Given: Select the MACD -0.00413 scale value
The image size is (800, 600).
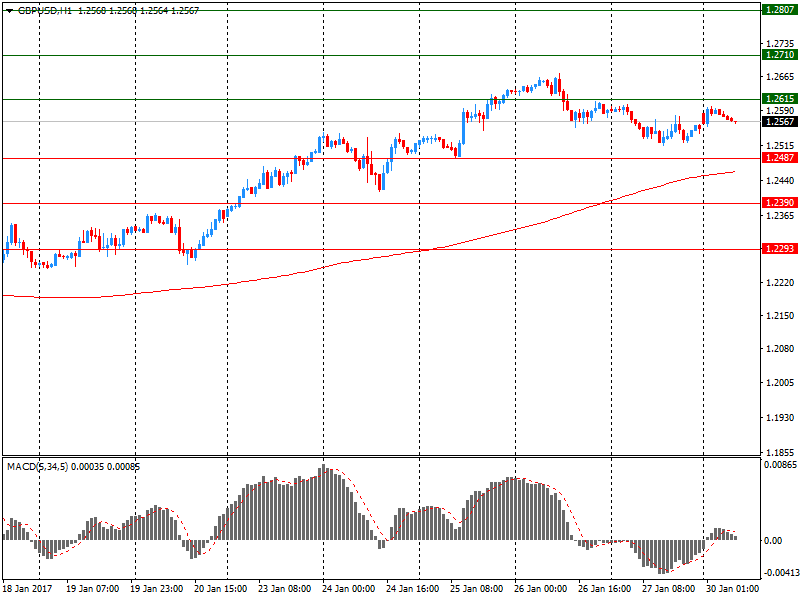Looking at the screenshot, I should coord(780,573).
